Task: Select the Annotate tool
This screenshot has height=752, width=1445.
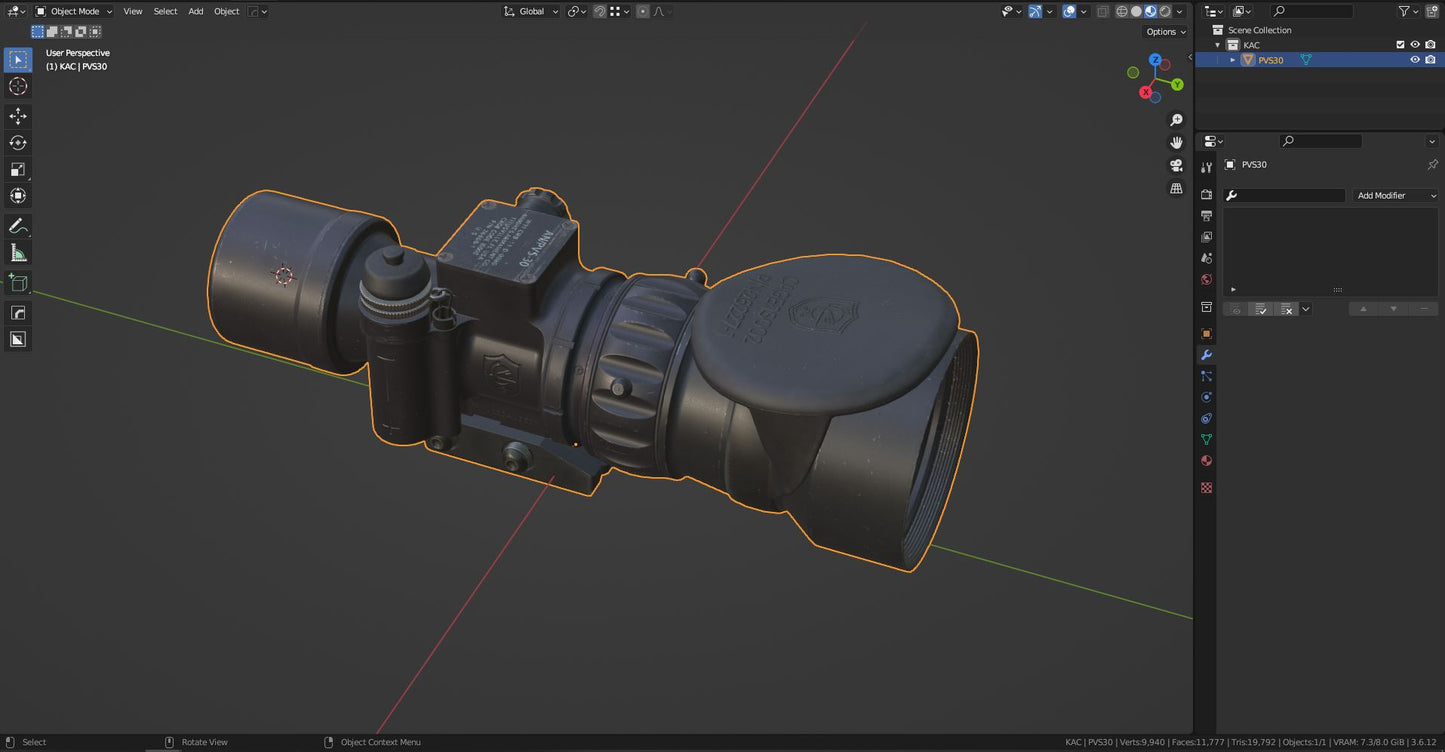Action: point(18,226)
